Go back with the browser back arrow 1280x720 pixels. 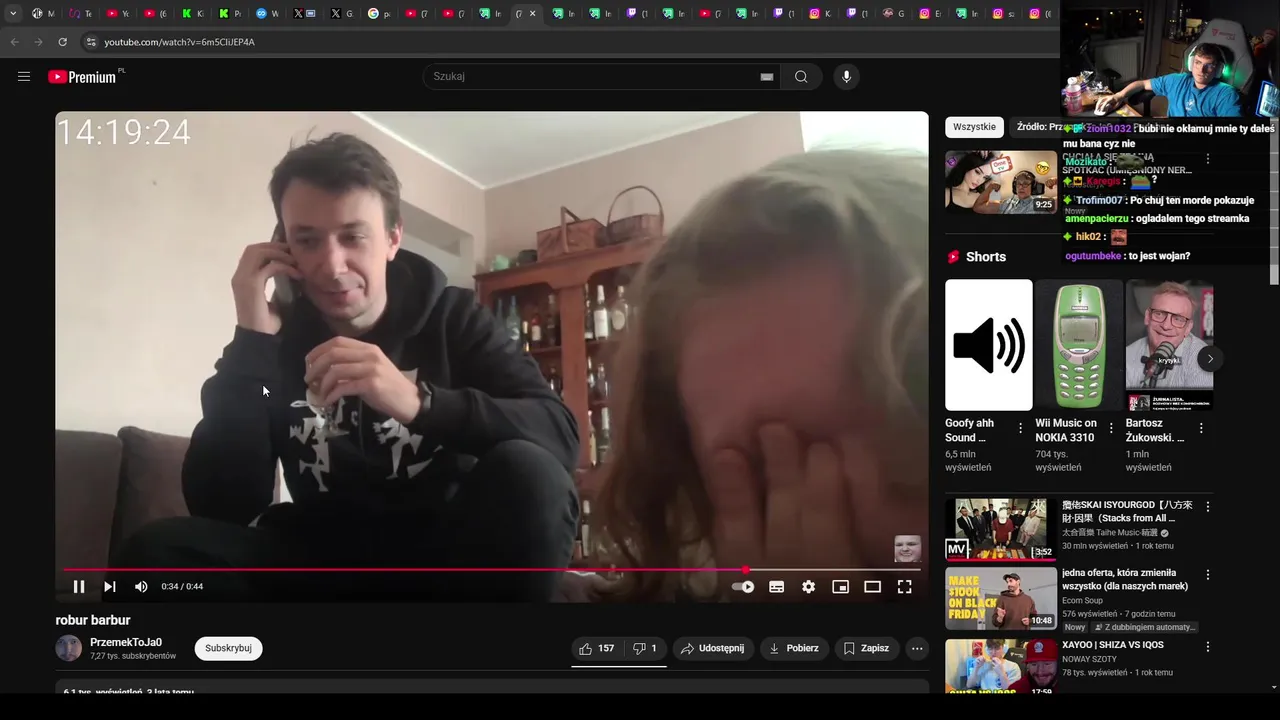tap(14, 42)
